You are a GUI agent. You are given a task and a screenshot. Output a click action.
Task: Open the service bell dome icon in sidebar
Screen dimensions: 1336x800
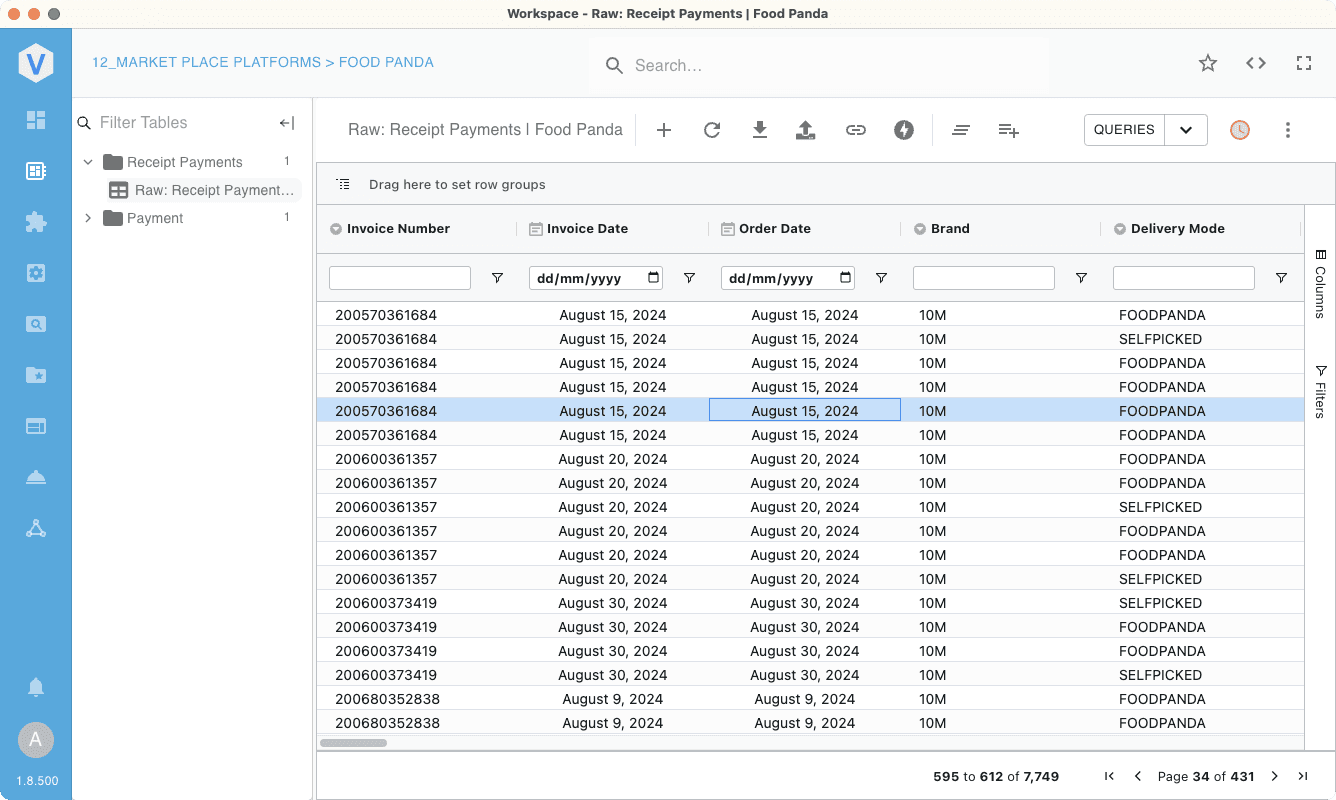coord(36,477)
